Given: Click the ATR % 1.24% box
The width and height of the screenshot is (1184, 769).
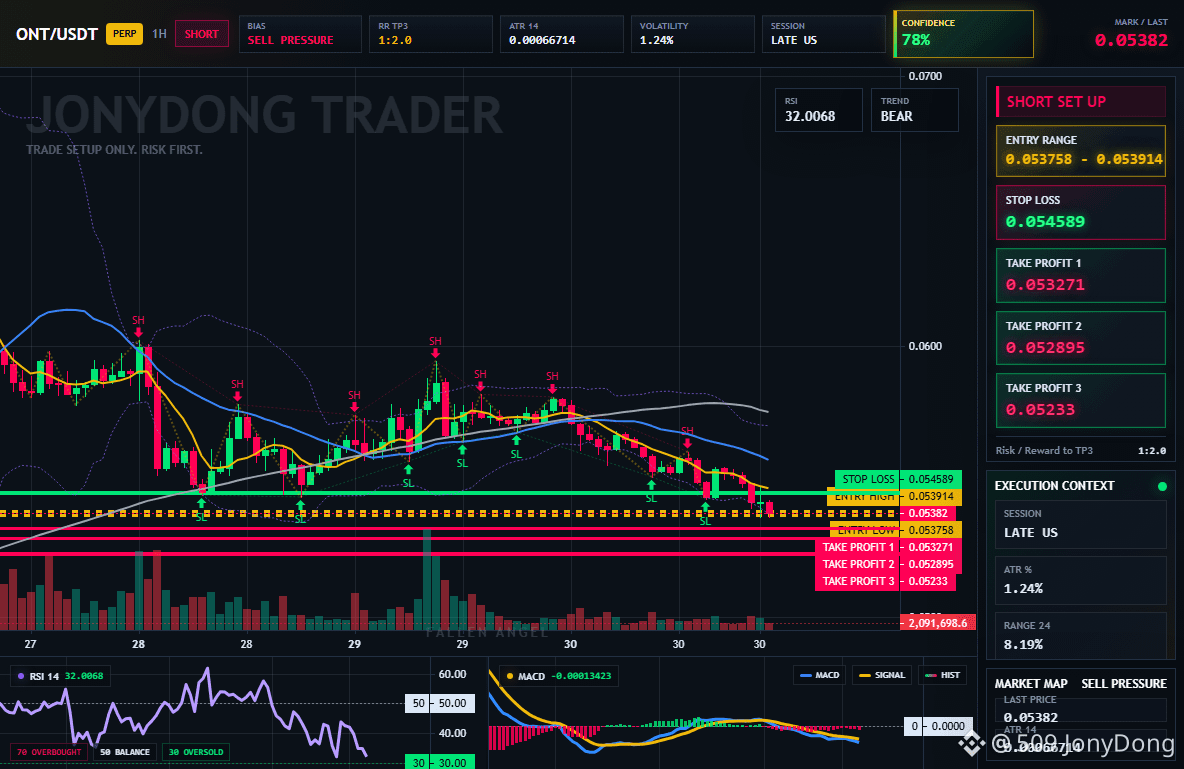Looking at the screenshot, I should [x=1081, y=580].
